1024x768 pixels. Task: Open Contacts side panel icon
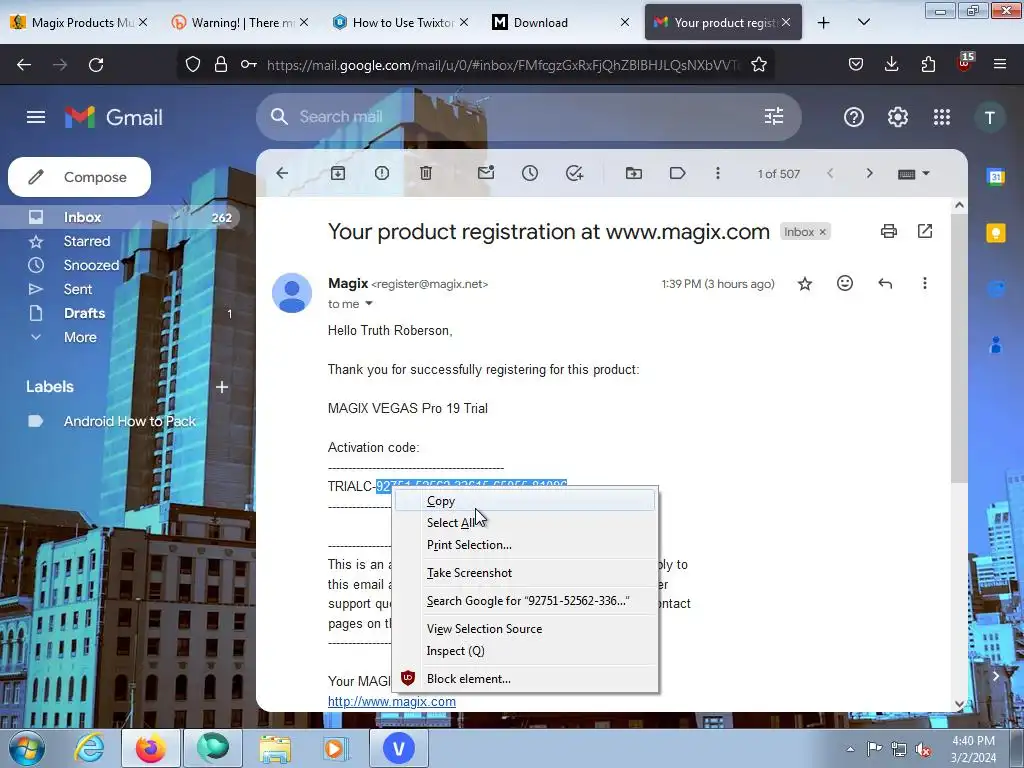point(996,344)
